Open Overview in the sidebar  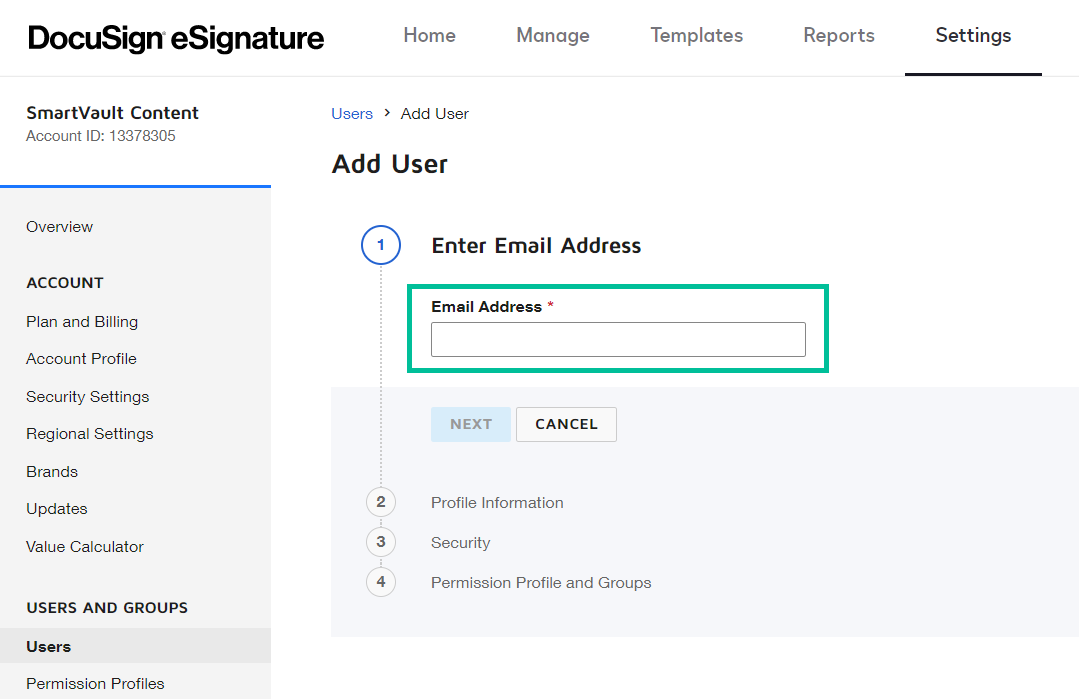coord(59,227)
